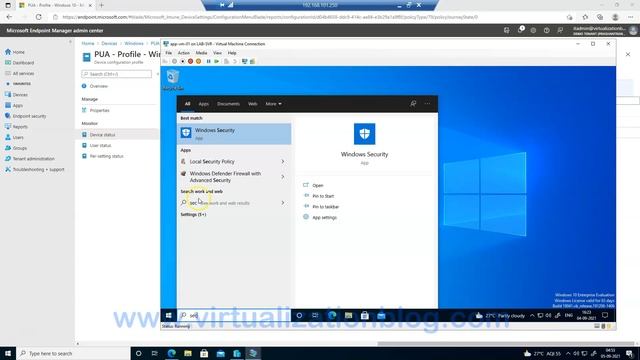
Task: Open Windows Security best match result
Action: tap(234, 134)
